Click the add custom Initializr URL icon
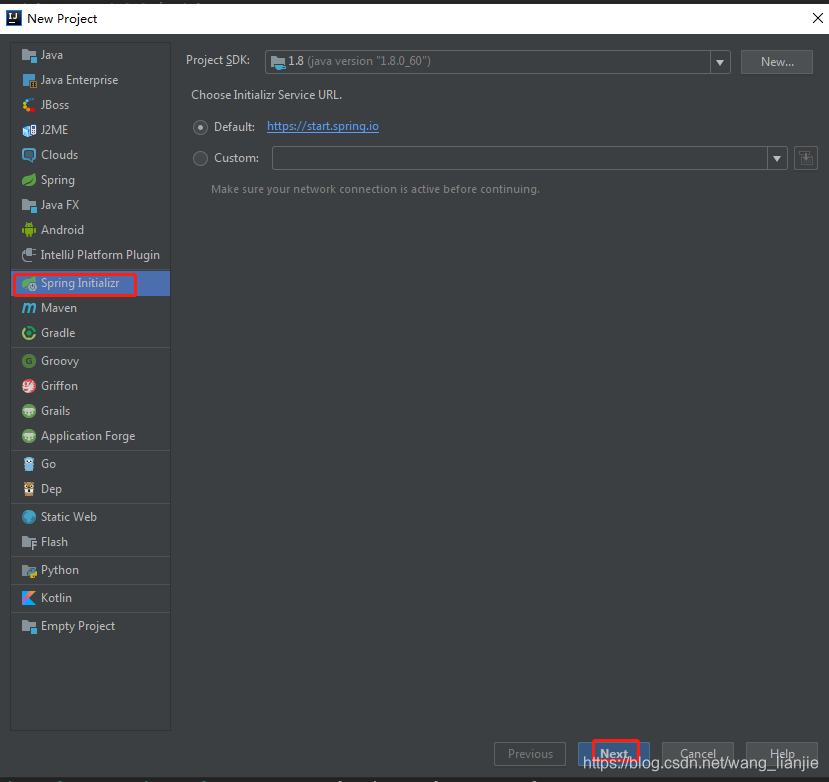Viewport: 829px width, 782px height. click(x=806, y=157)
